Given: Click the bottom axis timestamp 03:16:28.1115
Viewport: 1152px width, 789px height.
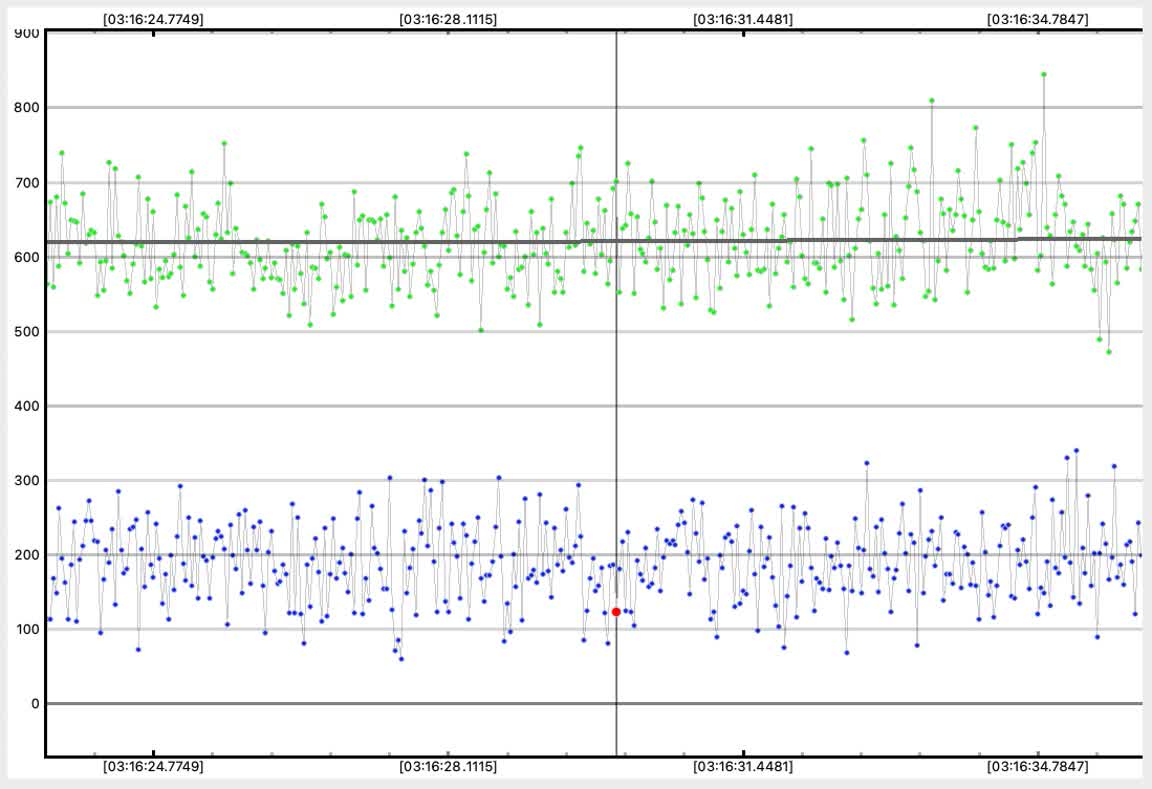Looking at the screenshot, I should (448, 767).
